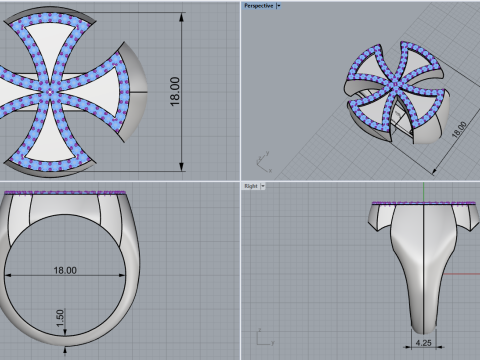Select the vertical 18.00 dimension in the top view

pyautogui.click(x=175, y=92)
